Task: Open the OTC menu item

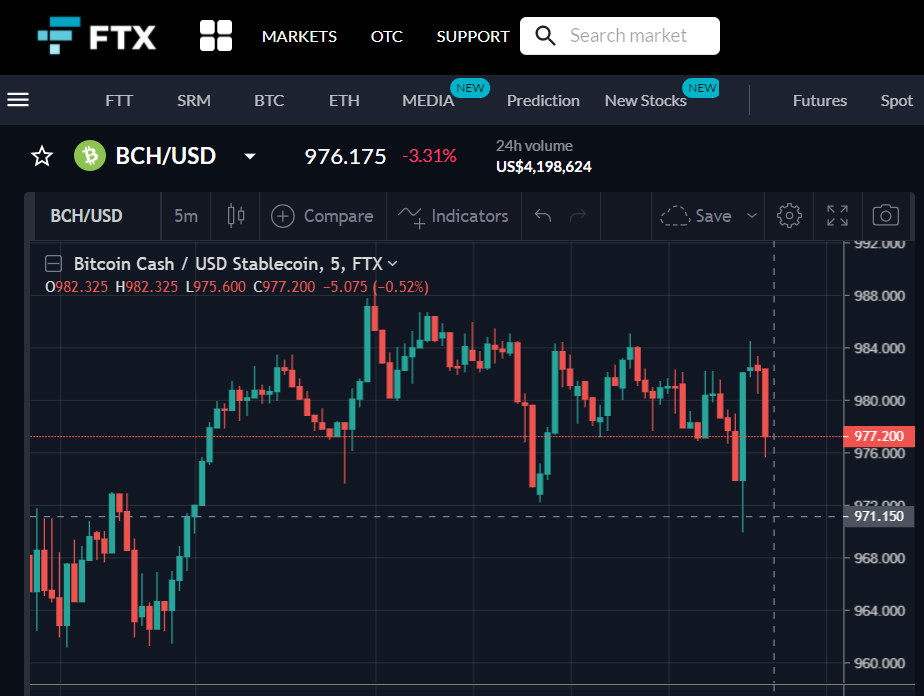Action: click(387, 37)
